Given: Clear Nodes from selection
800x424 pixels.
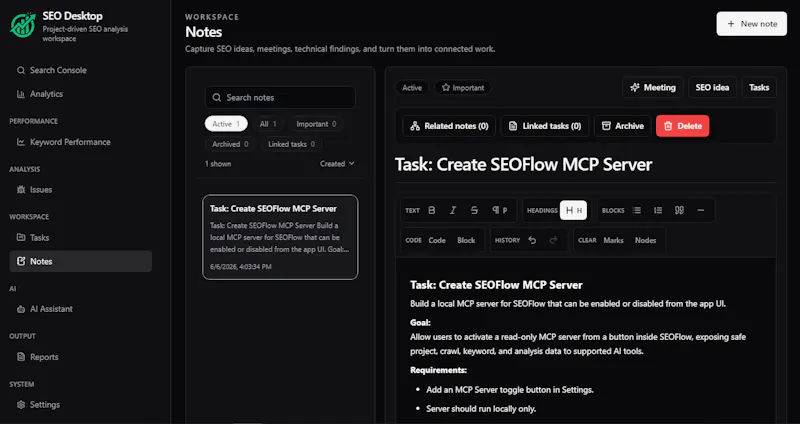Looking at the screenshot, I should (645, 240).
